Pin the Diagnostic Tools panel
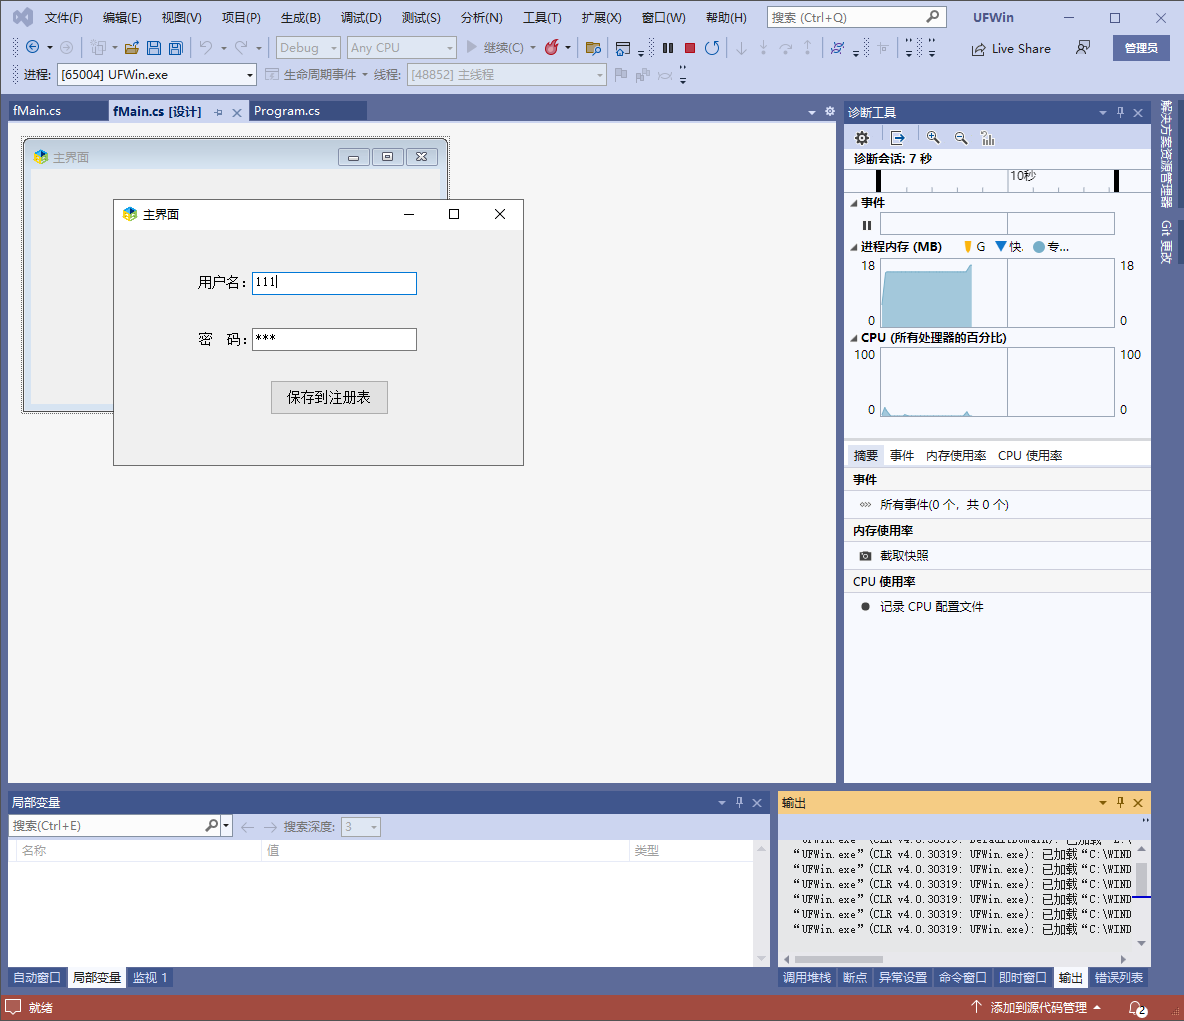This screenshot has height=1021, width=1184. pos(1121,112)
